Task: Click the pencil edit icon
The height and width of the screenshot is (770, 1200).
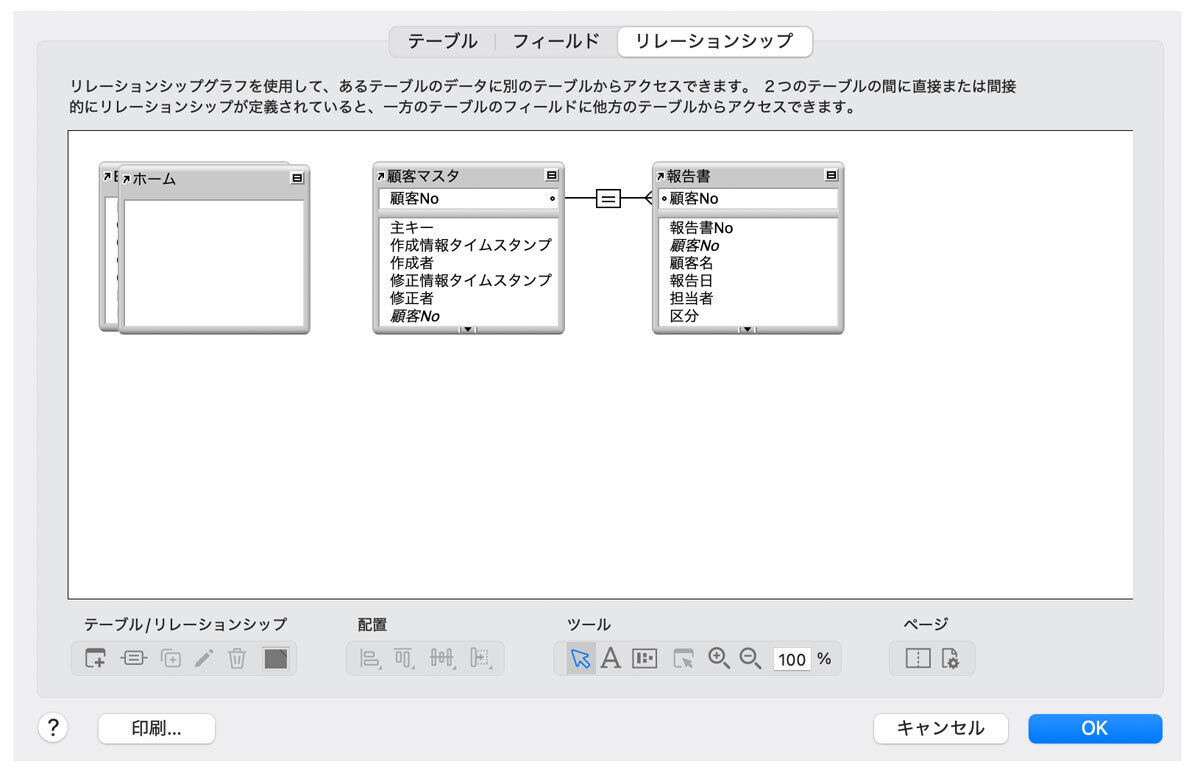Action: [204, 659]
